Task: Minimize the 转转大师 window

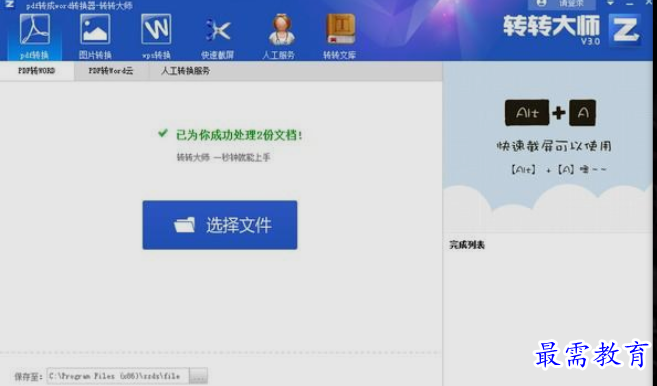Action: (630, 3)
